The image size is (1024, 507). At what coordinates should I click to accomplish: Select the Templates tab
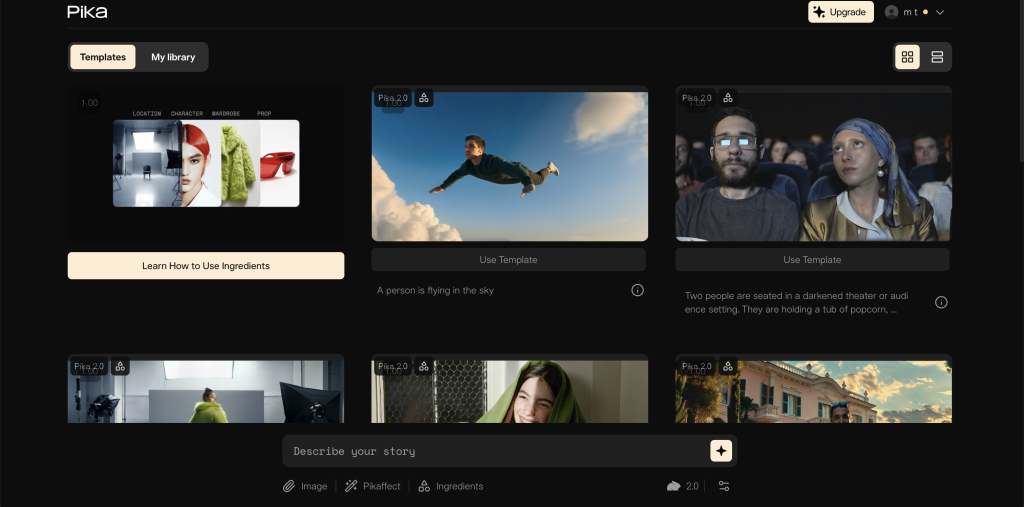[103, 57]
